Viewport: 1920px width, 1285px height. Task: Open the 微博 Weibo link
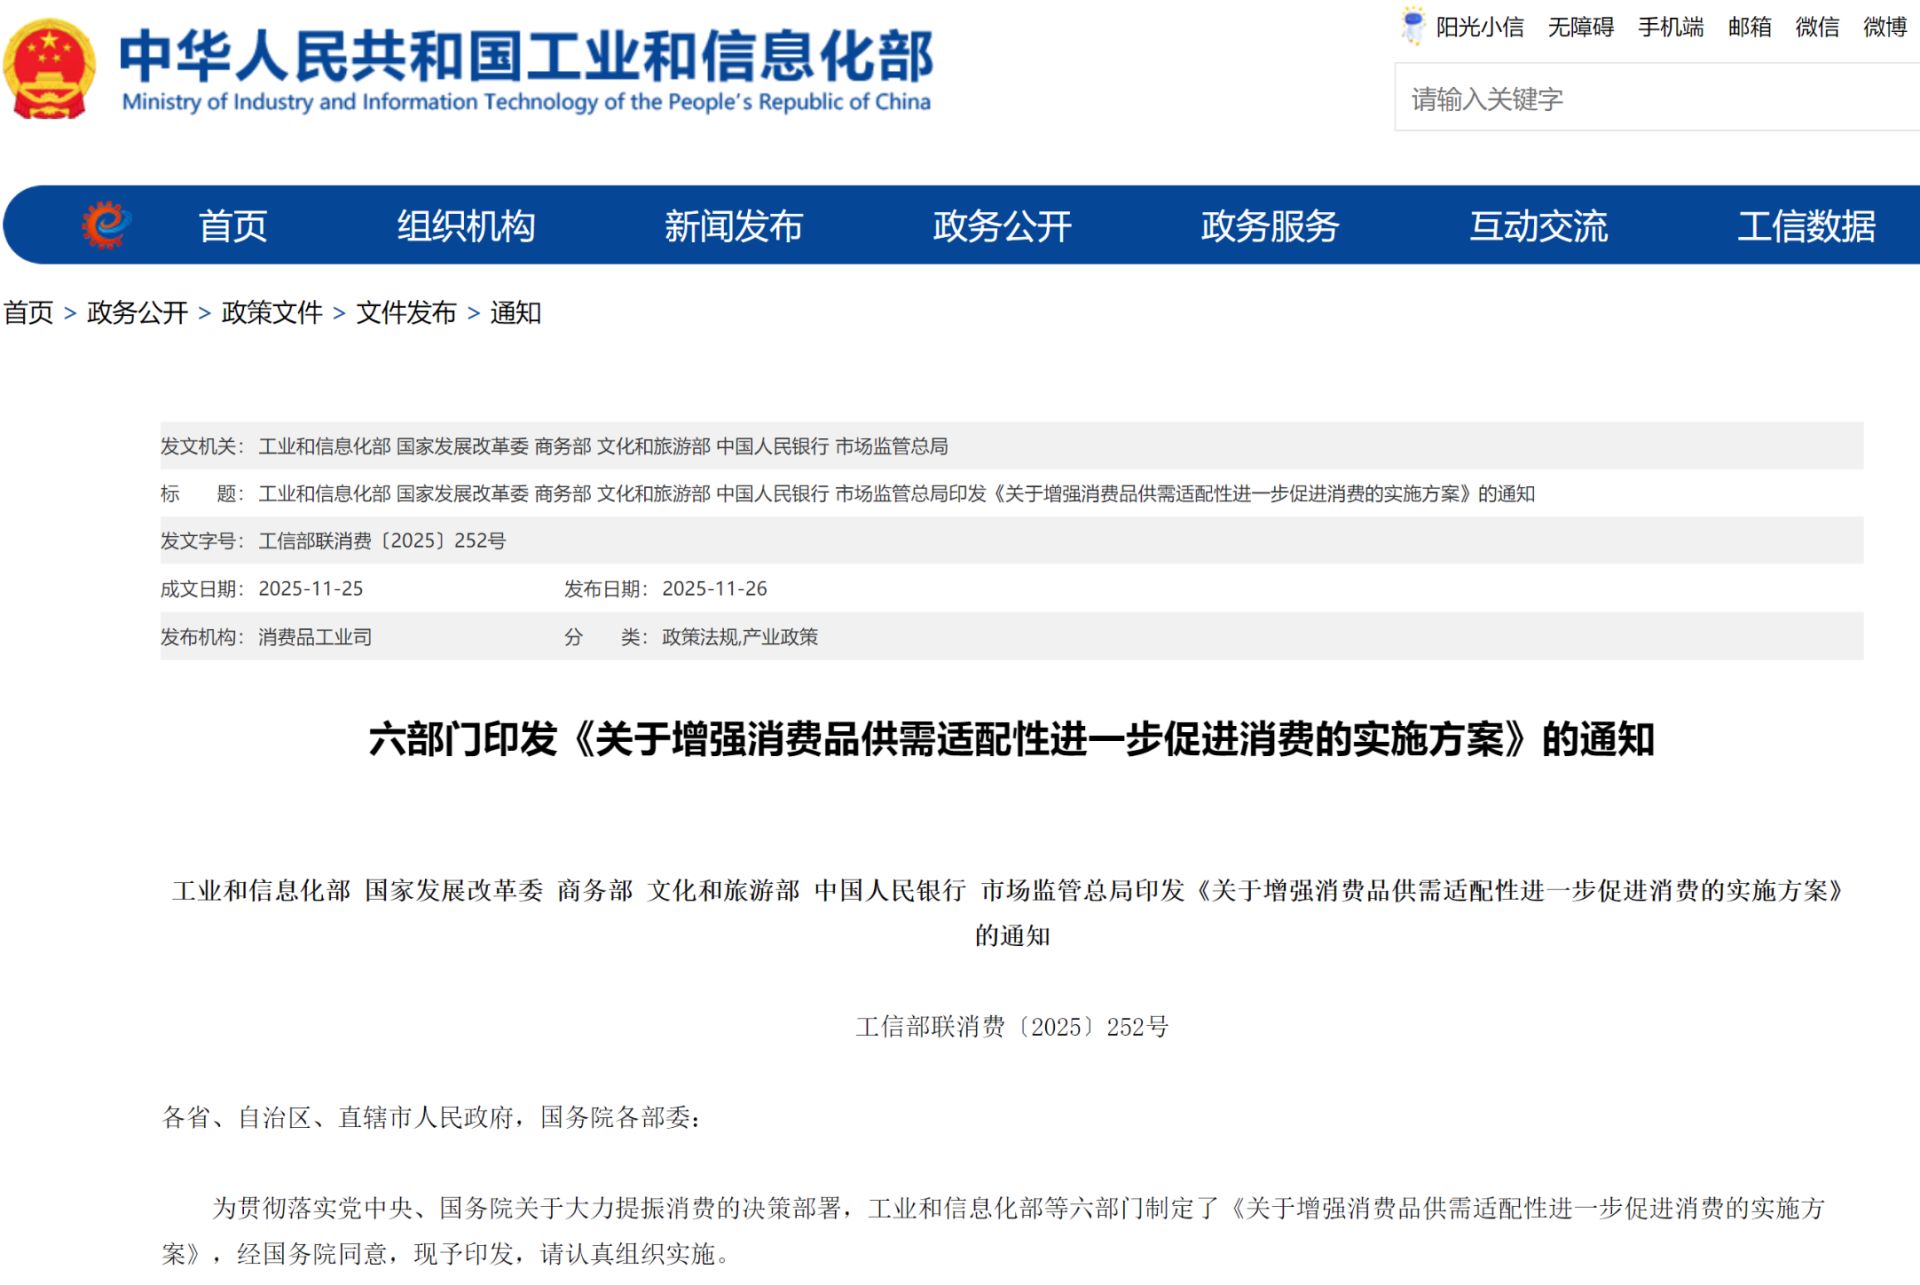click(x=1884, y=27)
